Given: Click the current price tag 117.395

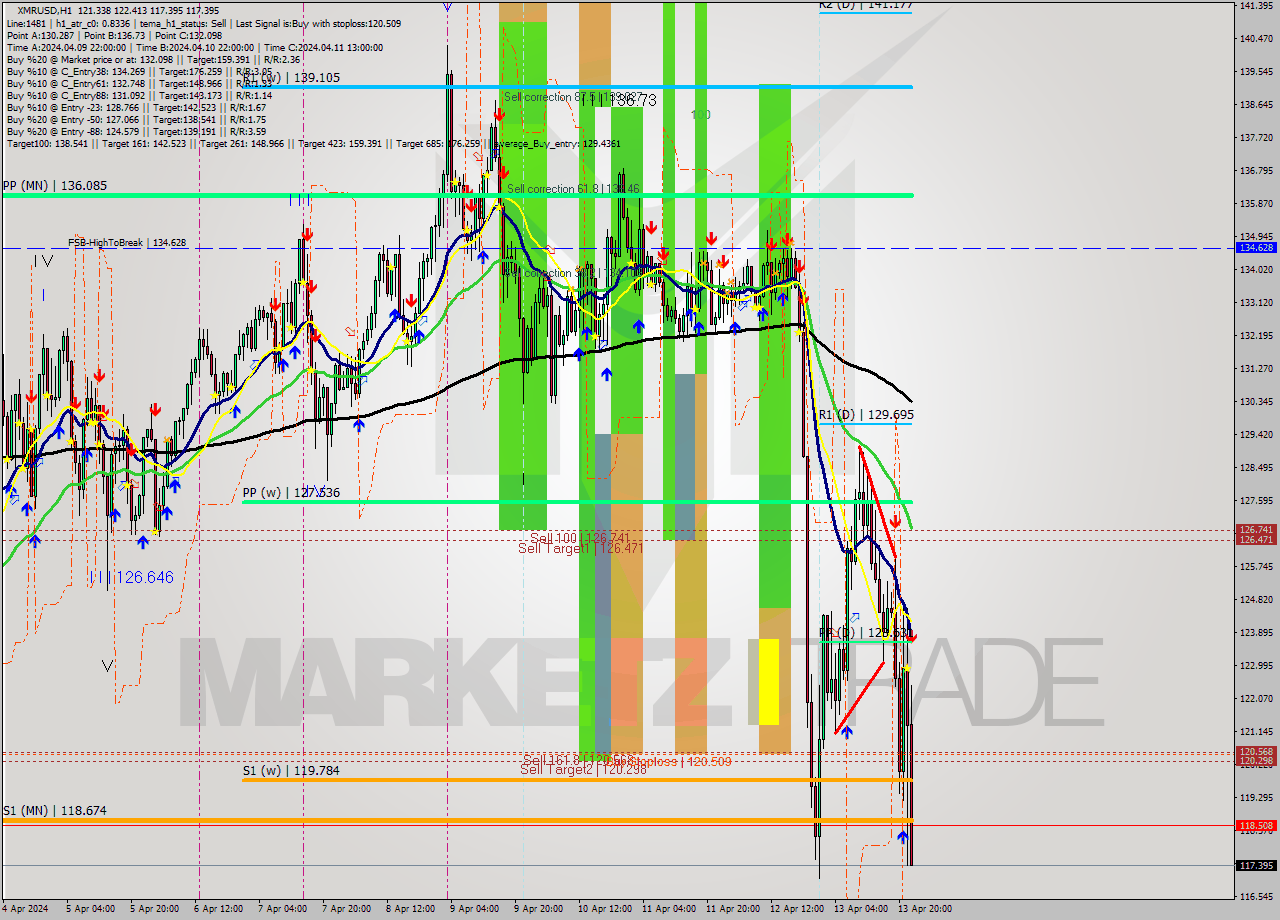Looking at the screenshot, I should tap(1256, 866).
